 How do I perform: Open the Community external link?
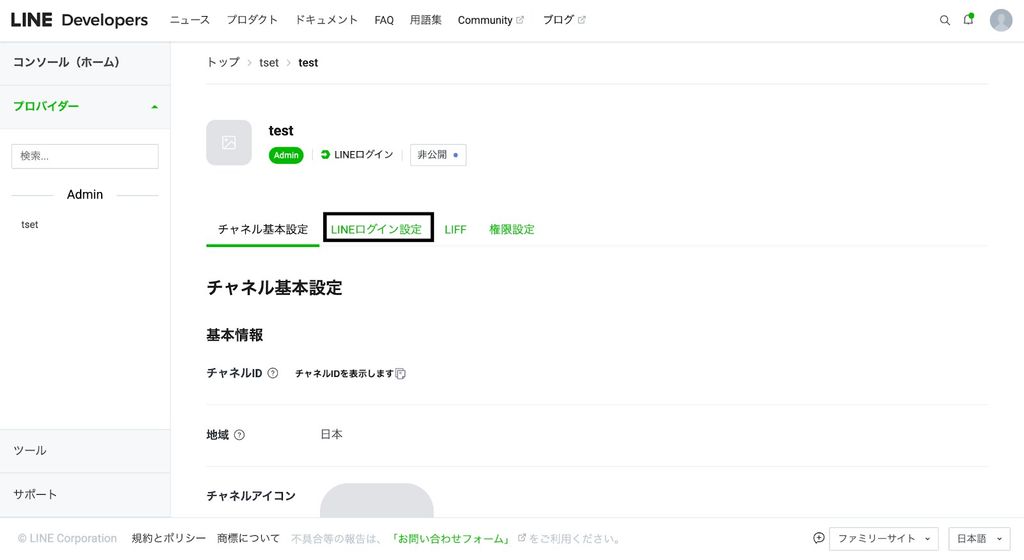point(490,20)
